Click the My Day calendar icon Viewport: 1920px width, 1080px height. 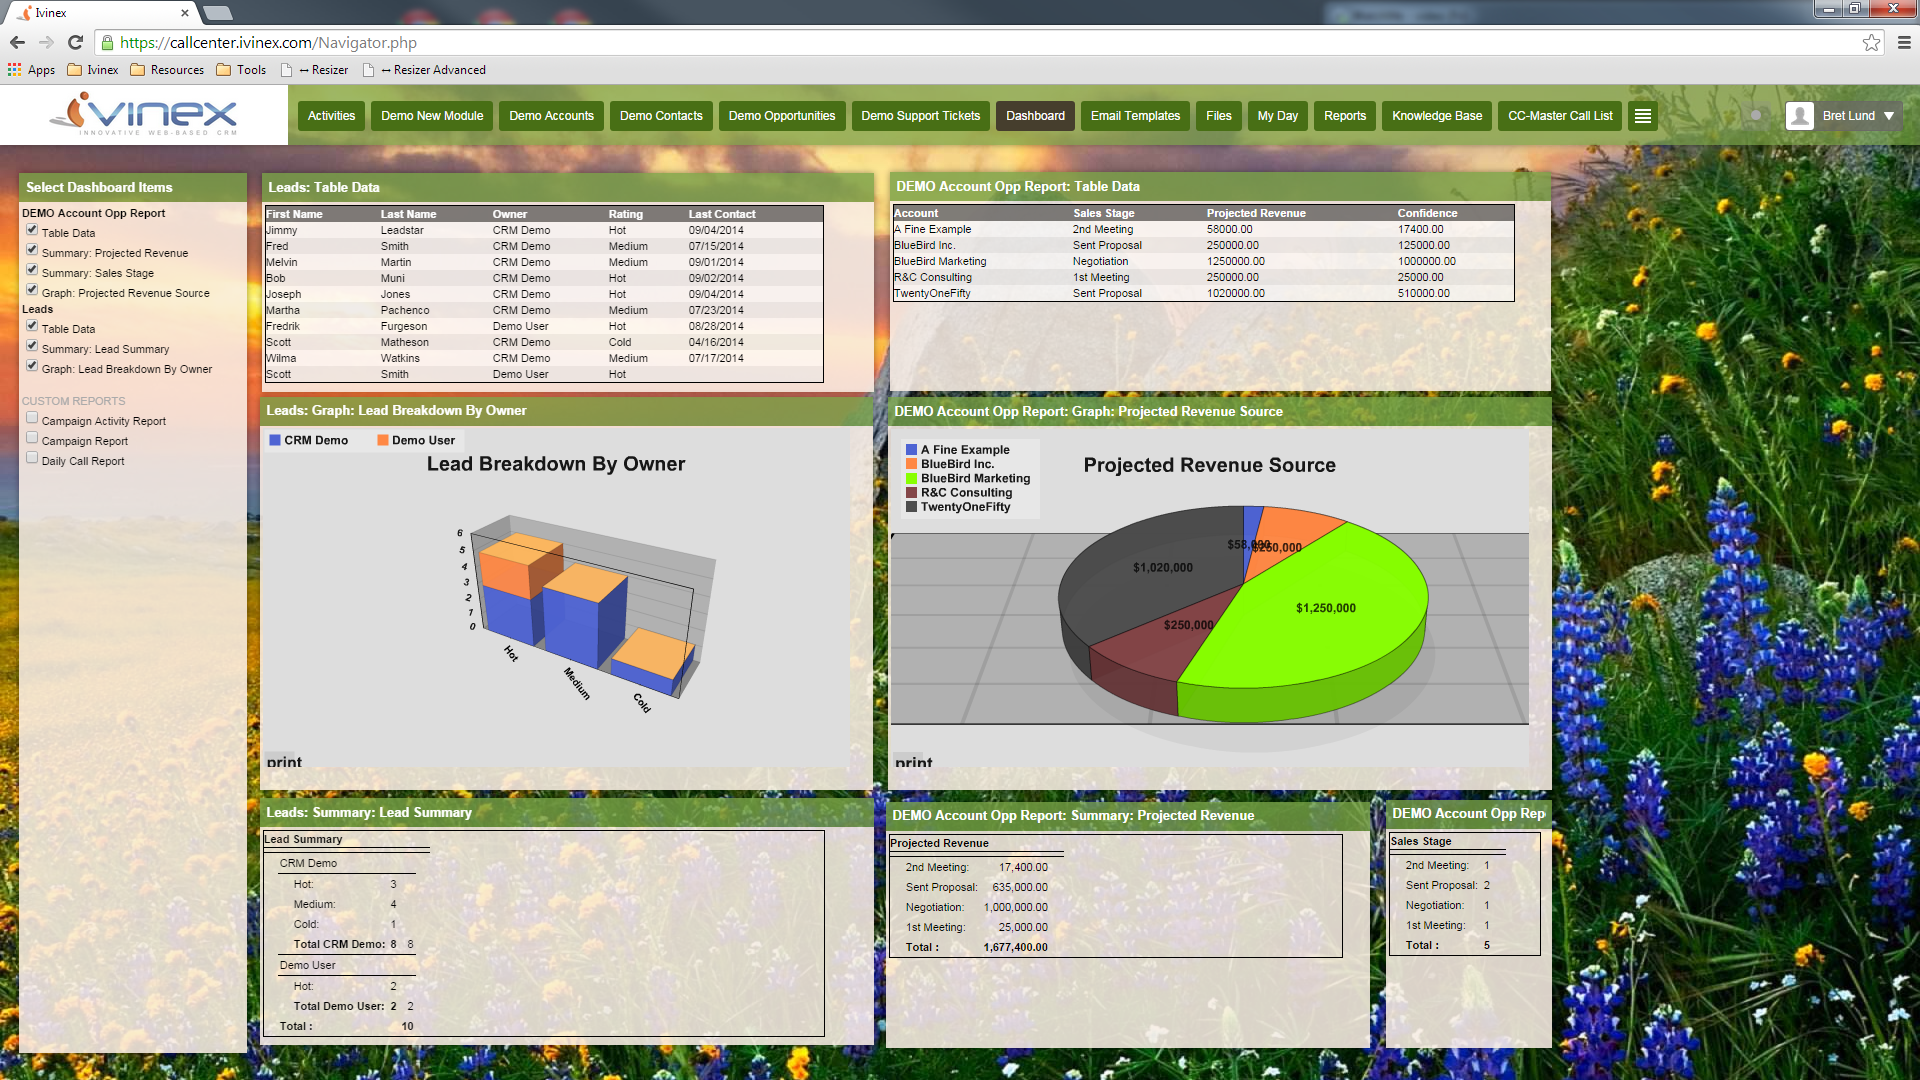click(x=1274, y=116)
